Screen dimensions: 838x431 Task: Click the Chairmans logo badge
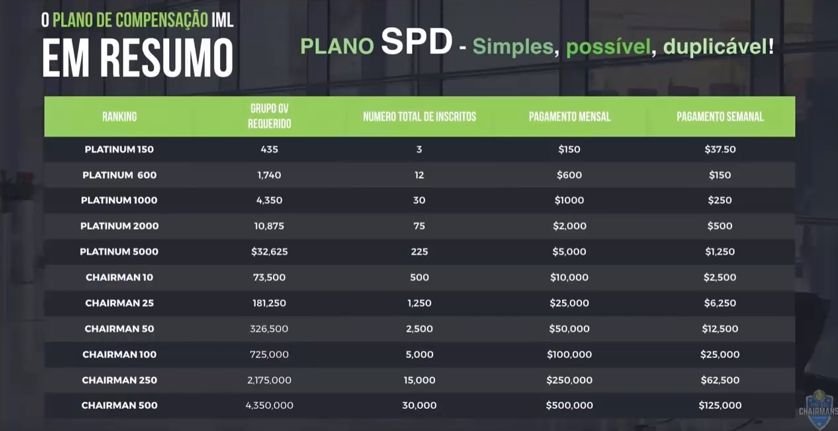[819, 407]
